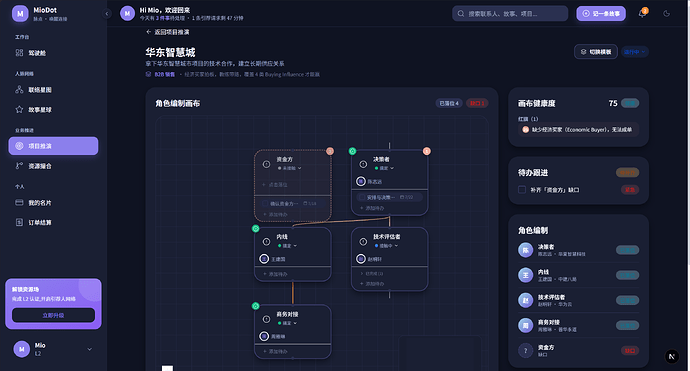Image resolution: width=690 pixels, height=371 pixels.
Task: Click the role icon in the 决策者 card
Action: (363, 164)
